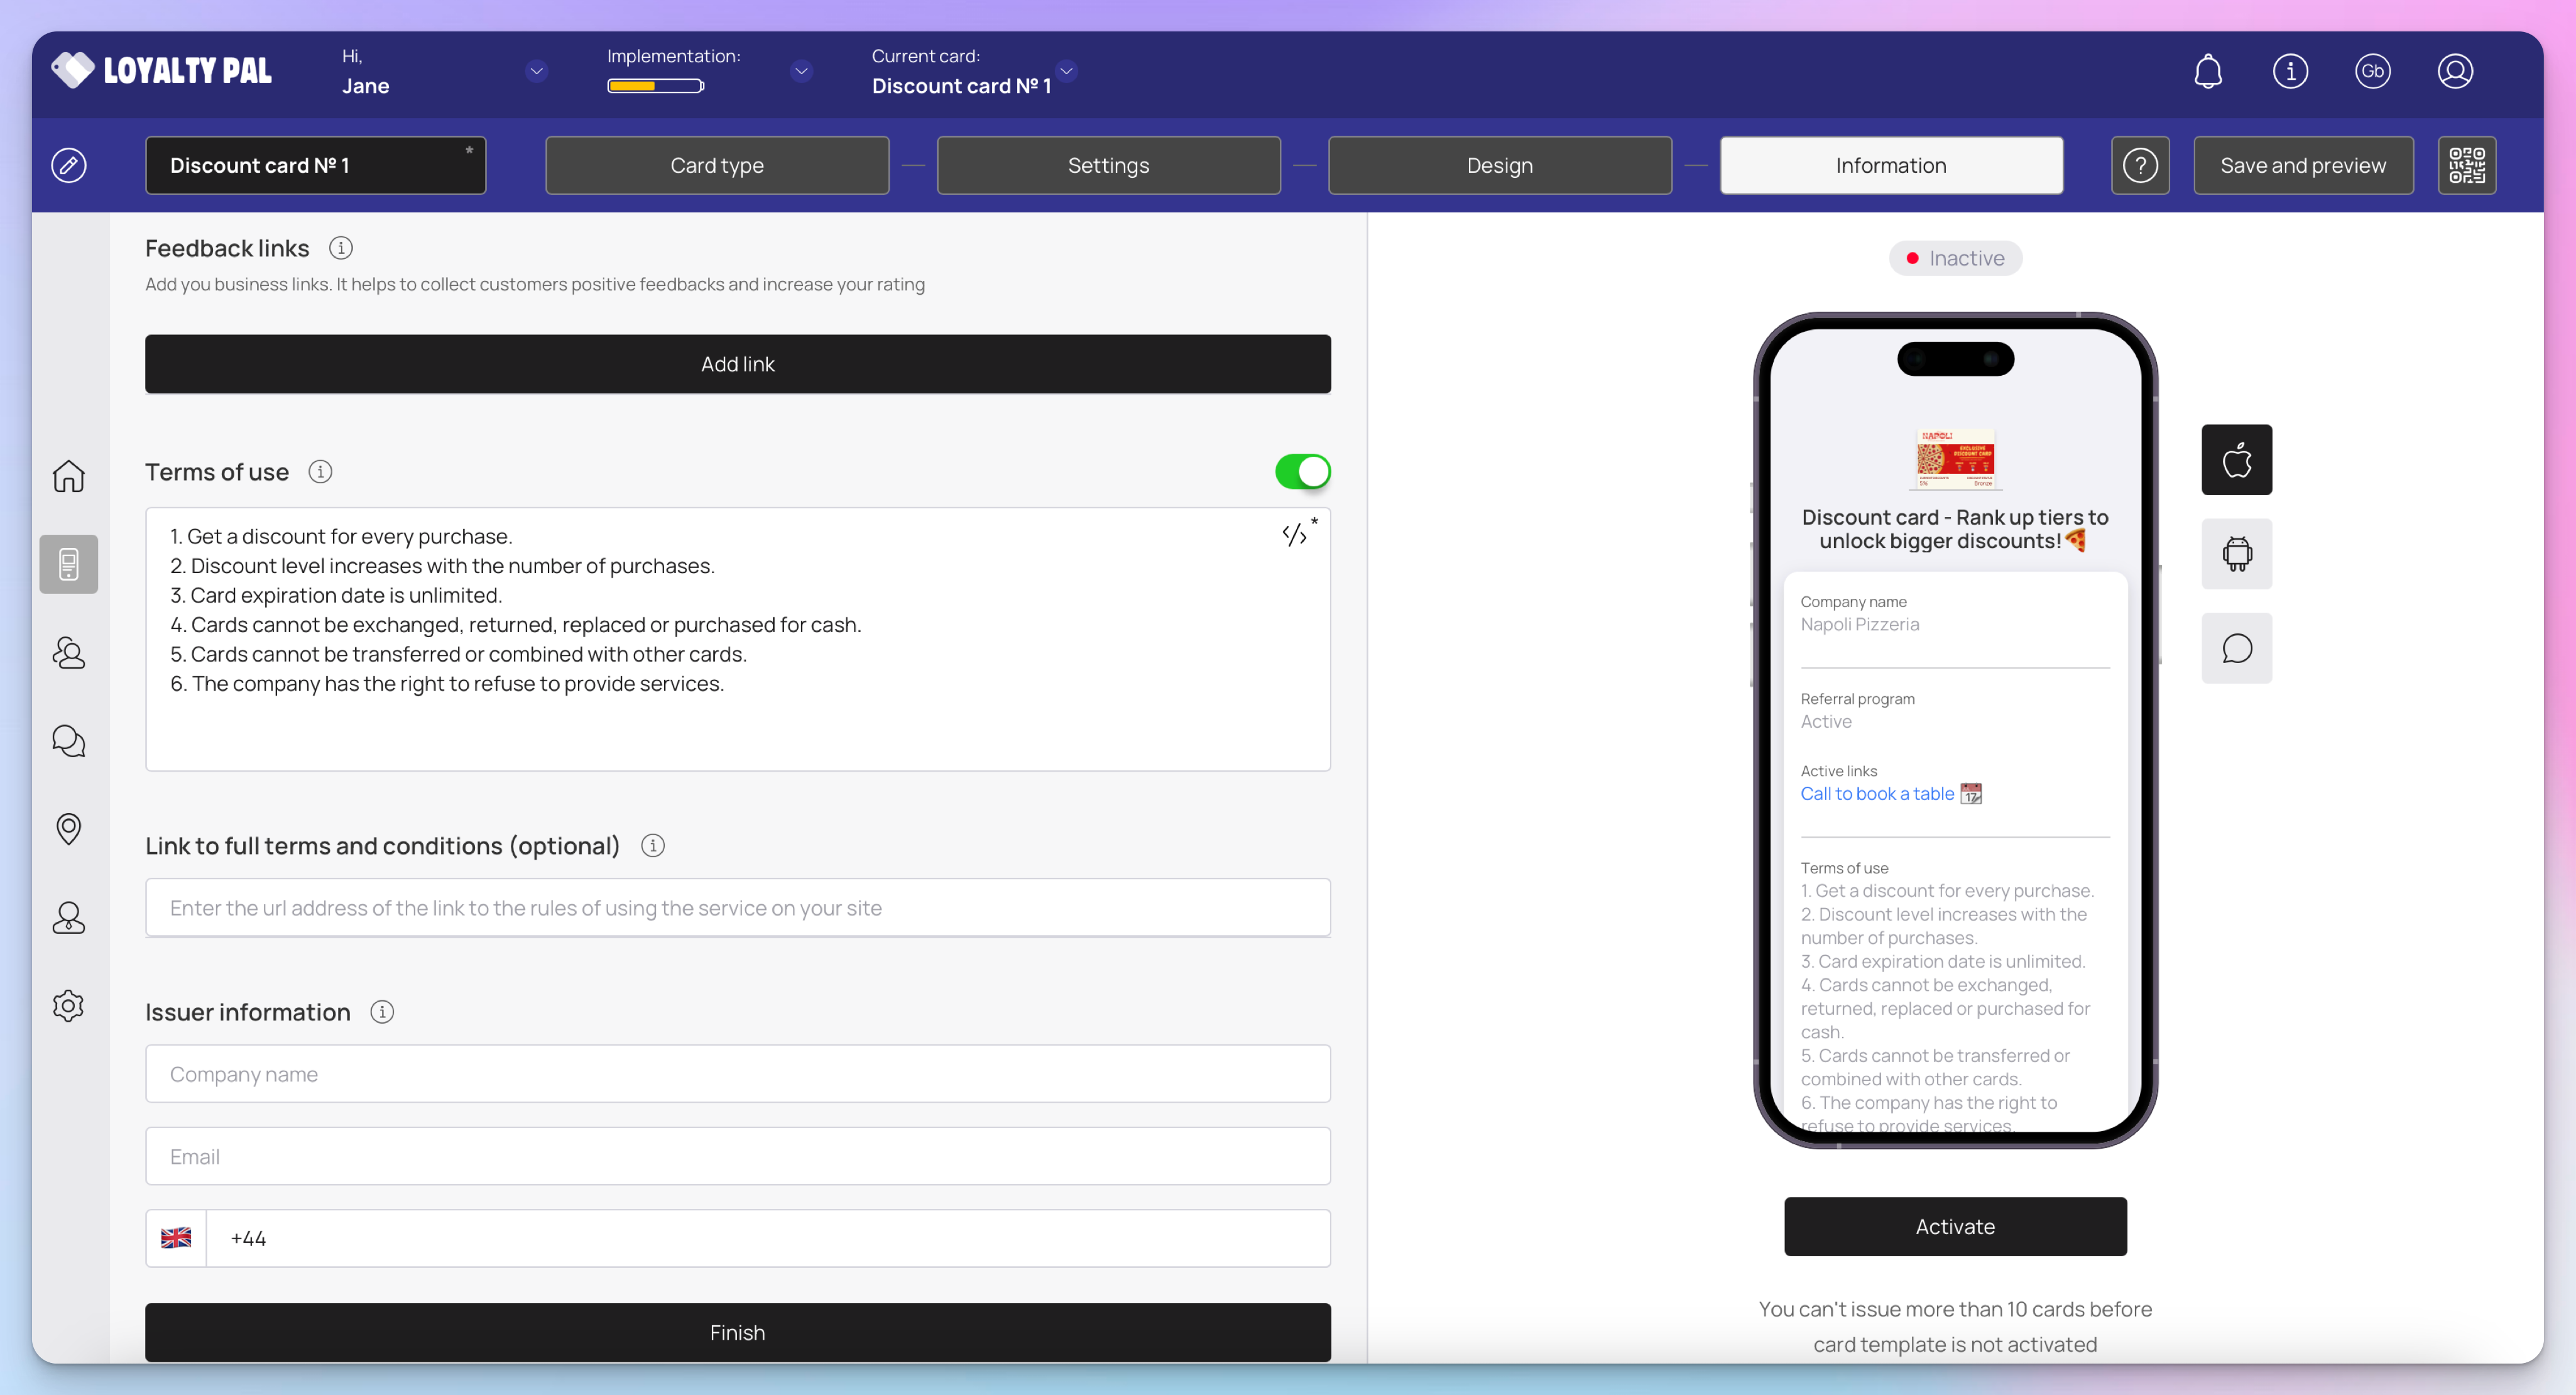Open the Current card dropdown
The height and width of the screenshot is (1395, 2576).
tap(1066, 70)
